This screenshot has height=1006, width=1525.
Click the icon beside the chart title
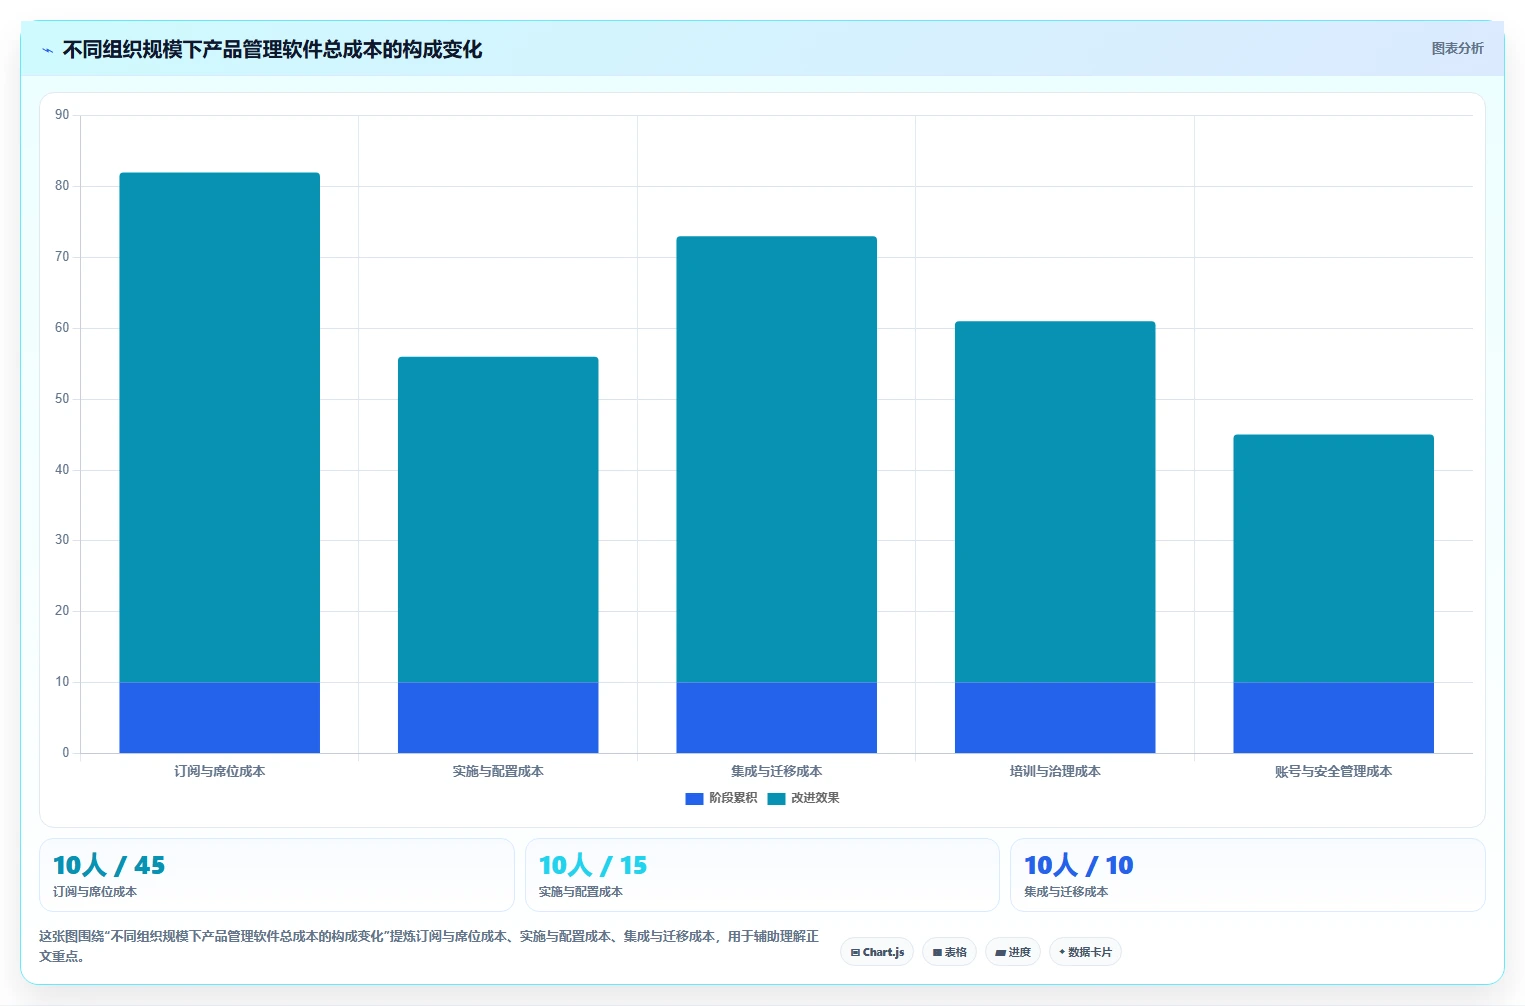[47, 50]
